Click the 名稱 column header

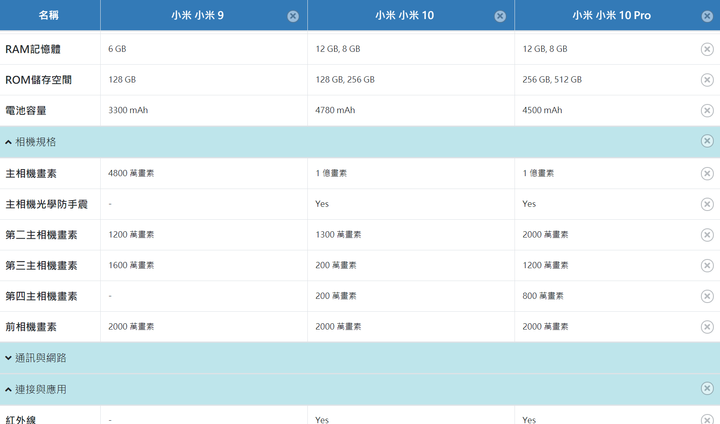click(49, 15)
